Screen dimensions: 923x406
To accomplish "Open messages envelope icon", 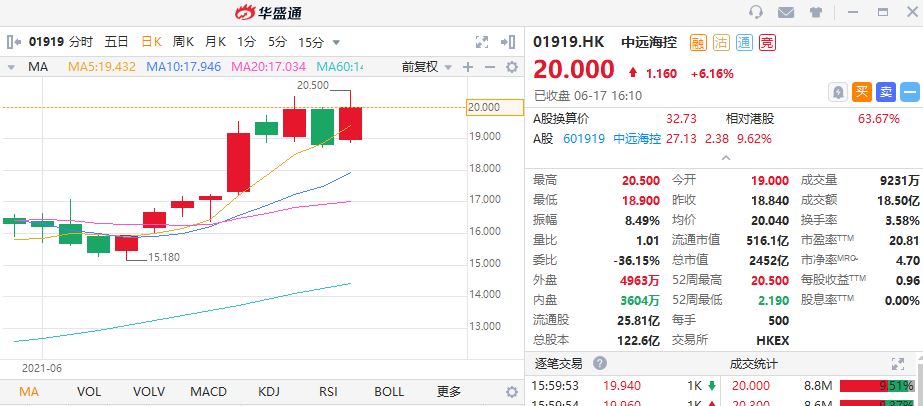I will click(786, 12).
